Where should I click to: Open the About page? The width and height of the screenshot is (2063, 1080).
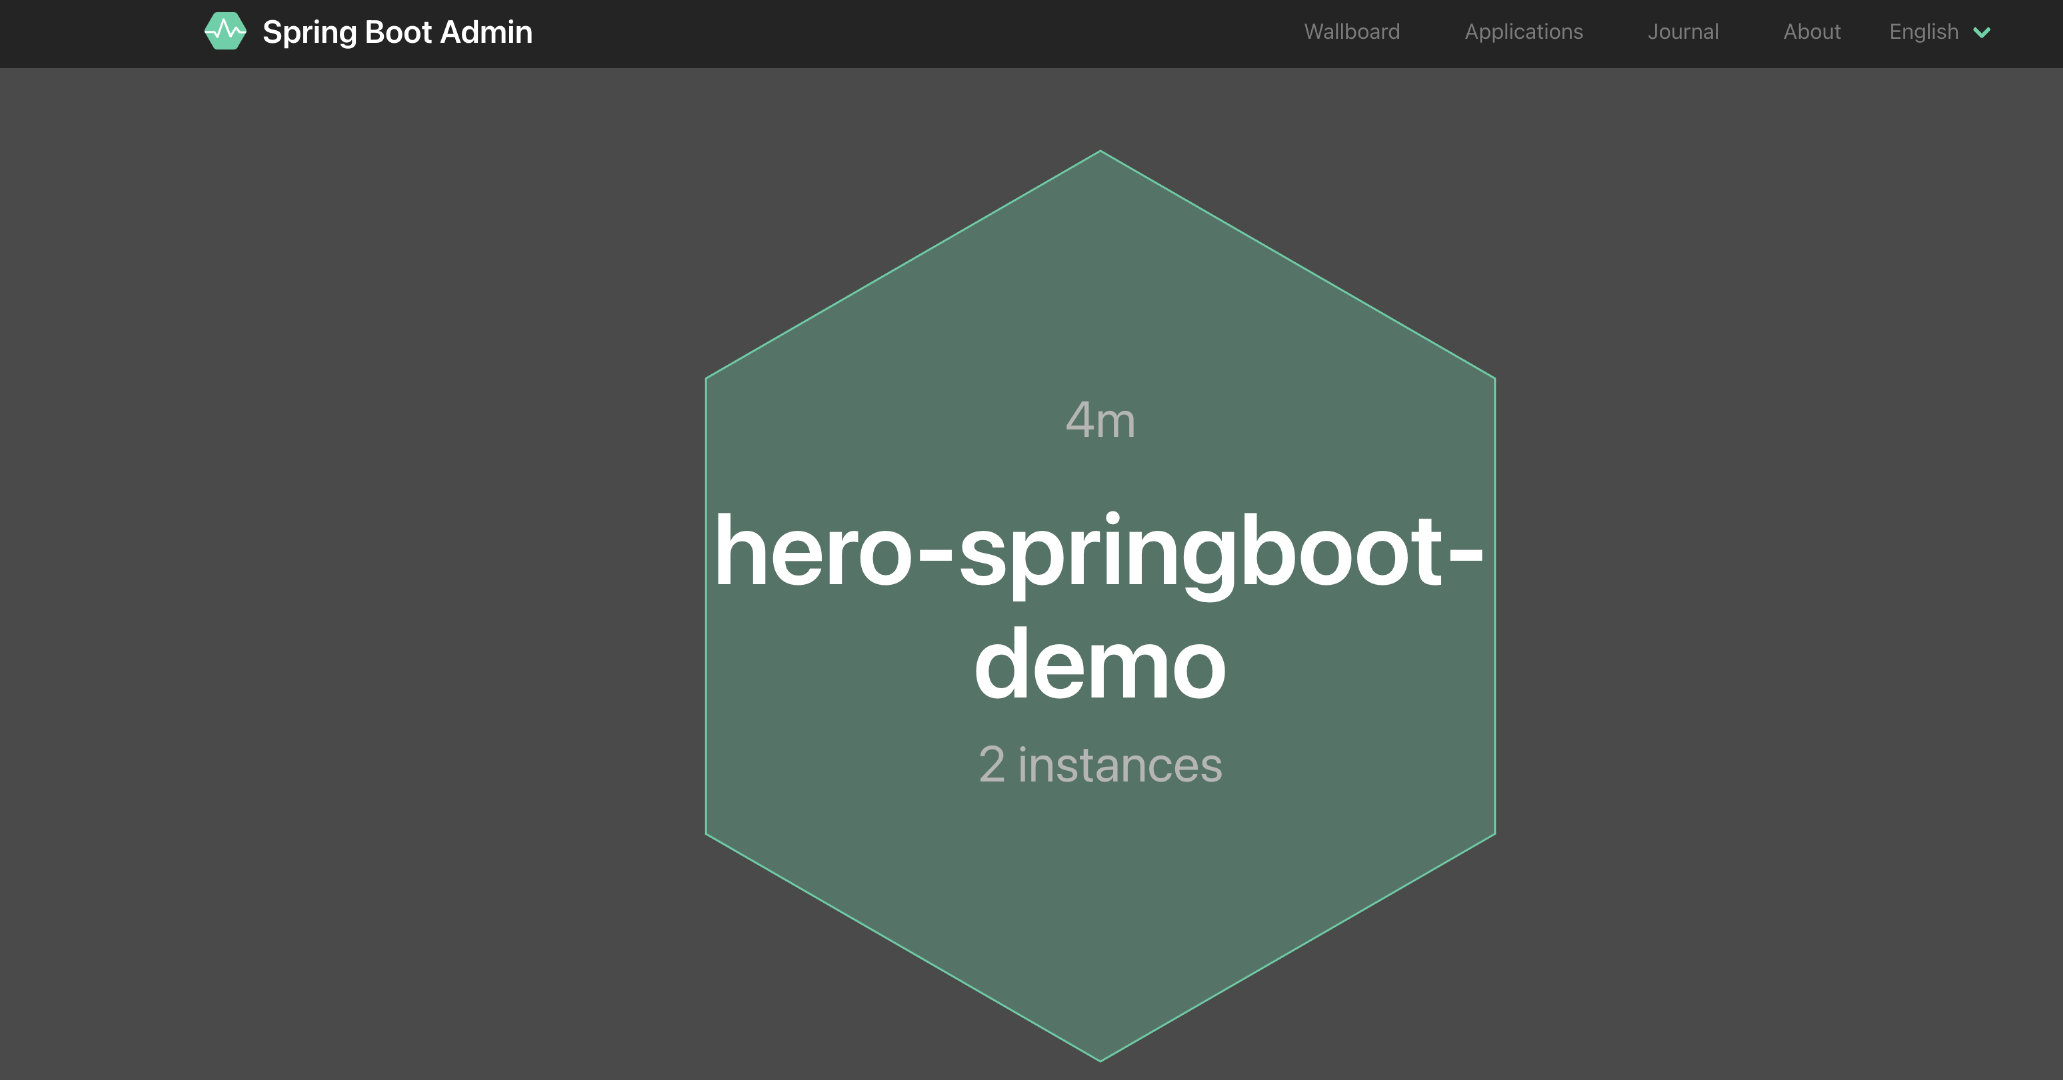[1811, 32]
